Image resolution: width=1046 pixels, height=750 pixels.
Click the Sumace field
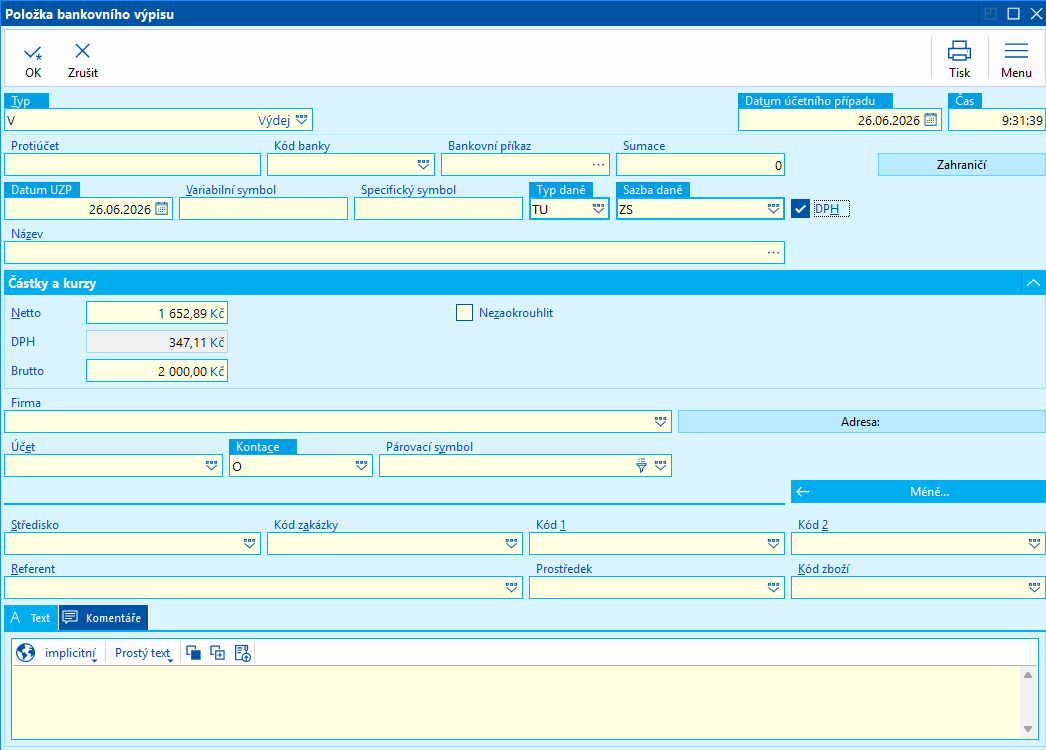tap(700, 165)
